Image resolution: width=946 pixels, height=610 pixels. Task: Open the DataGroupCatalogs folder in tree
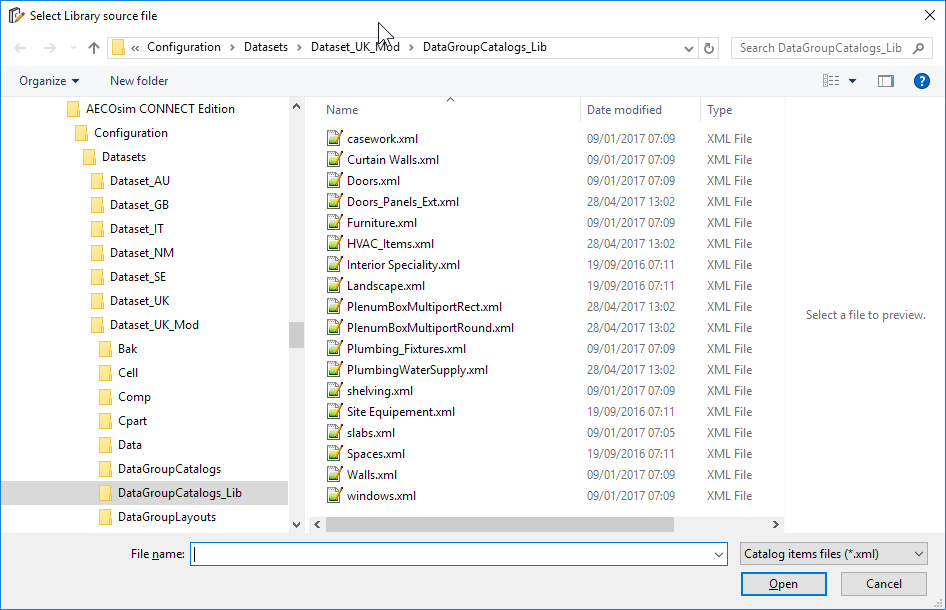(160, 469)
